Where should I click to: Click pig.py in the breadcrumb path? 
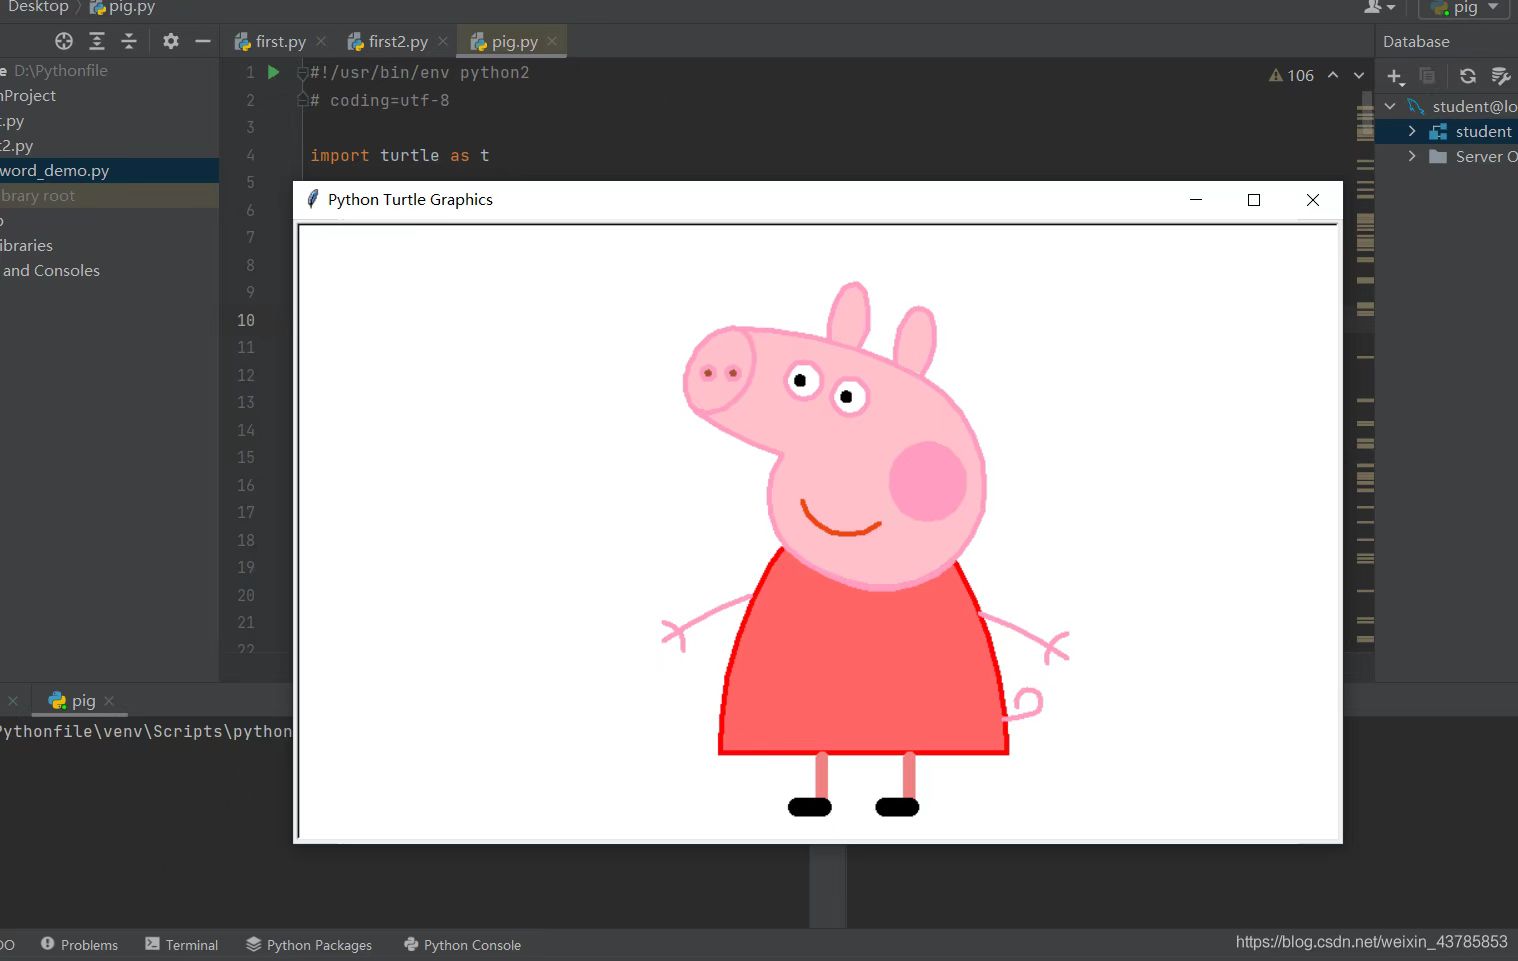(122, 7)
